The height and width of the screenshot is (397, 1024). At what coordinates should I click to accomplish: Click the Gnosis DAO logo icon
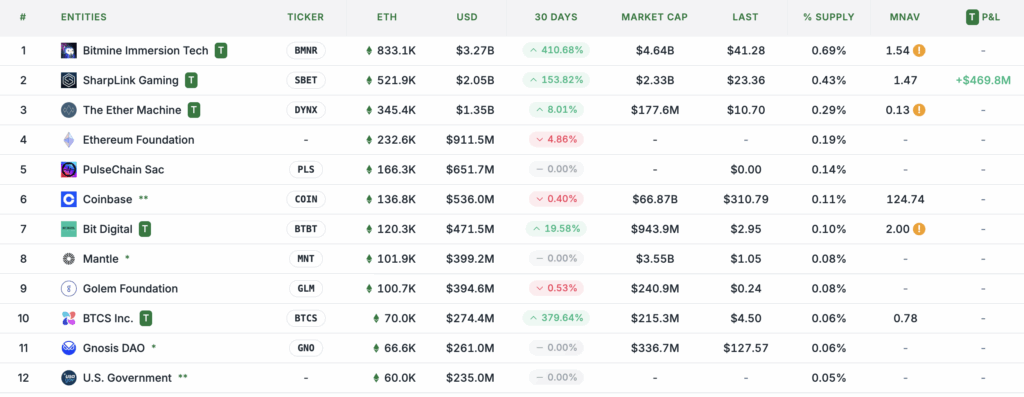coord(69,348)
